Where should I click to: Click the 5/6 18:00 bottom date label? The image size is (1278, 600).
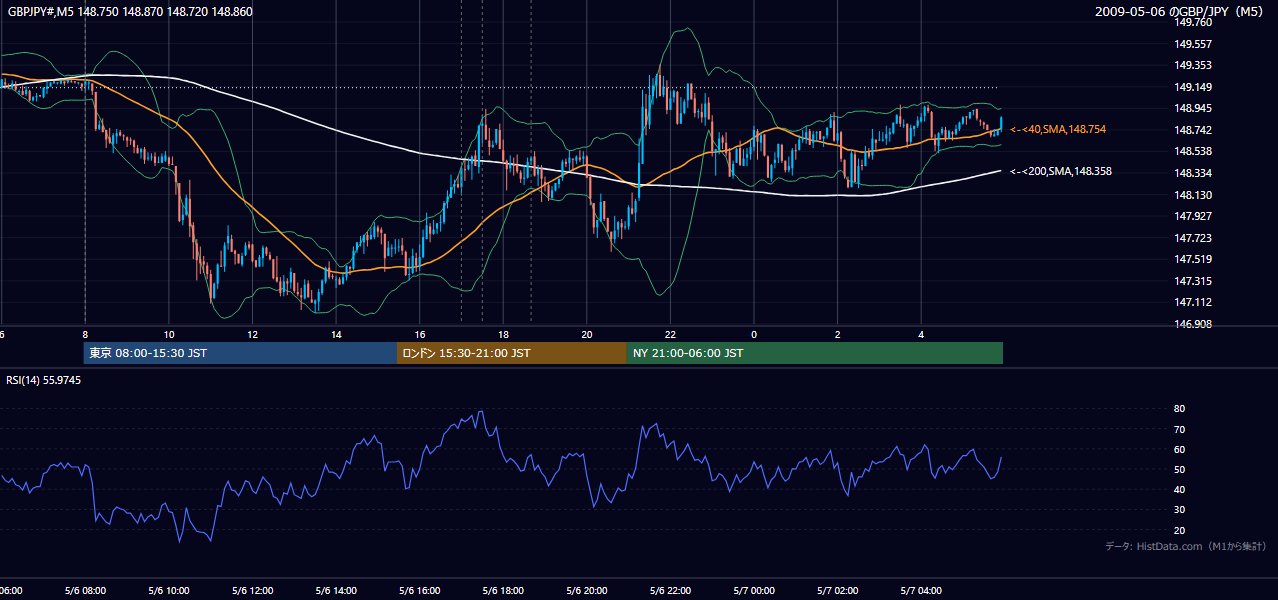[x=503, y=591]
